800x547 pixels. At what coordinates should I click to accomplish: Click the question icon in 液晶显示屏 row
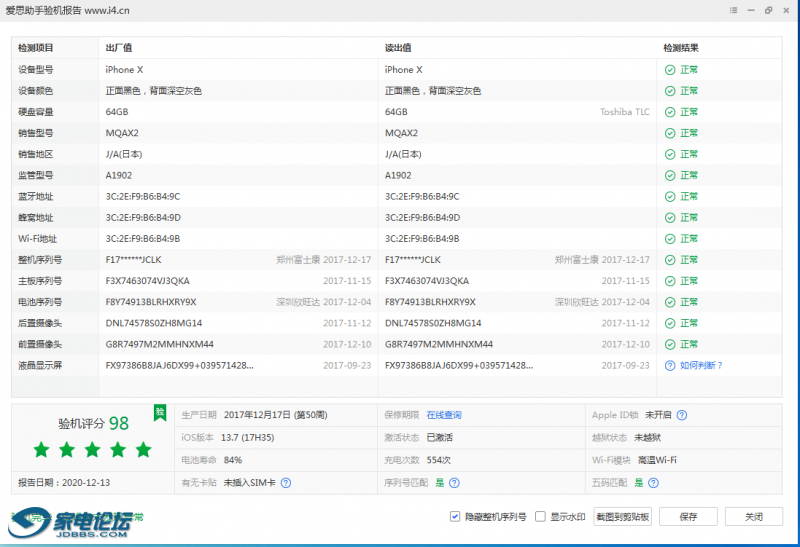[x=670, y=366]
